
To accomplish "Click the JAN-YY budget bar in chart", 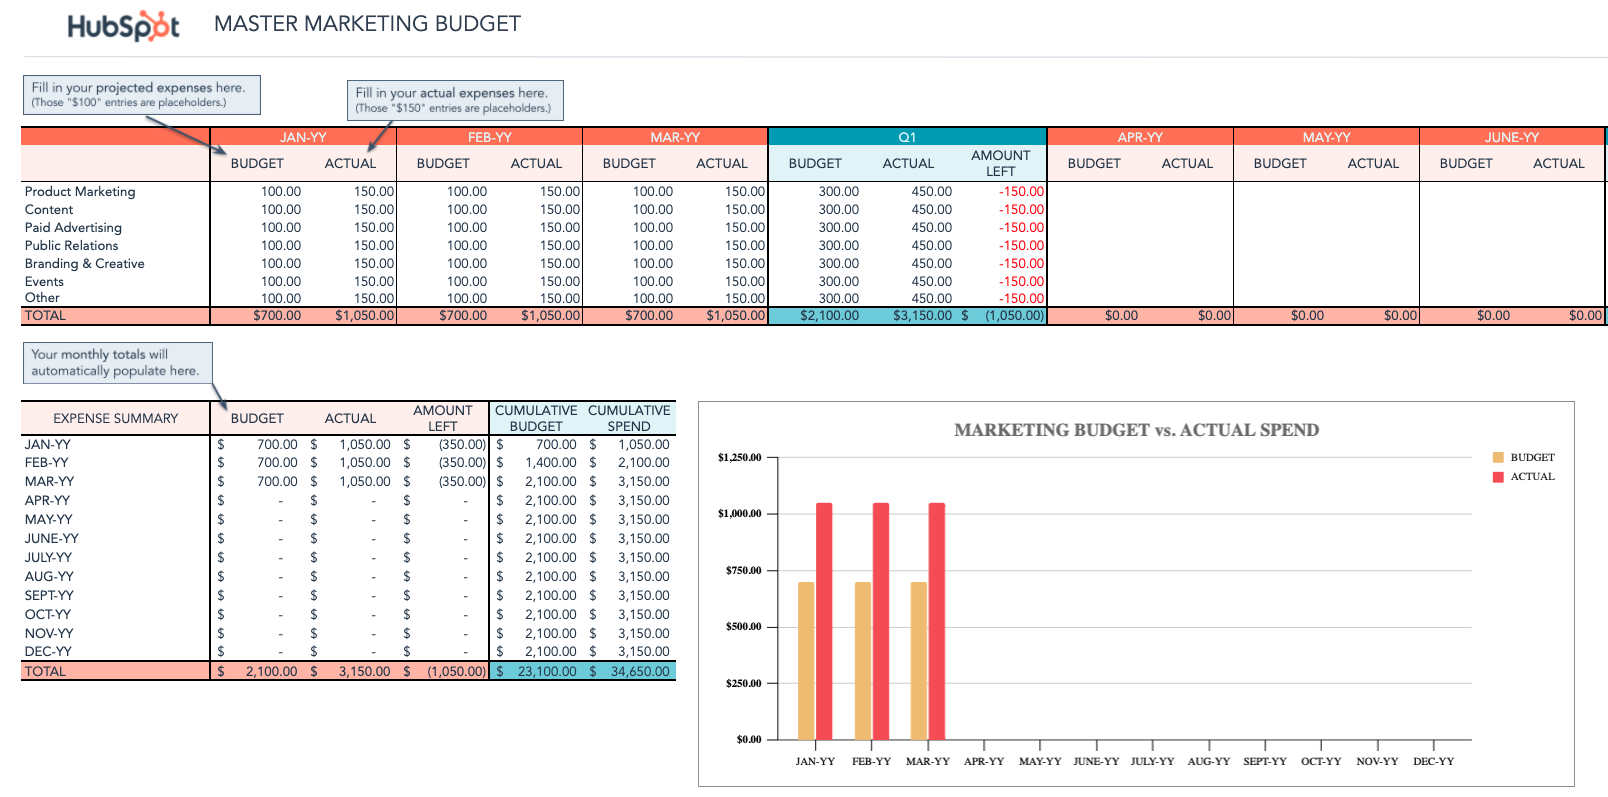I will coord(806,661).
